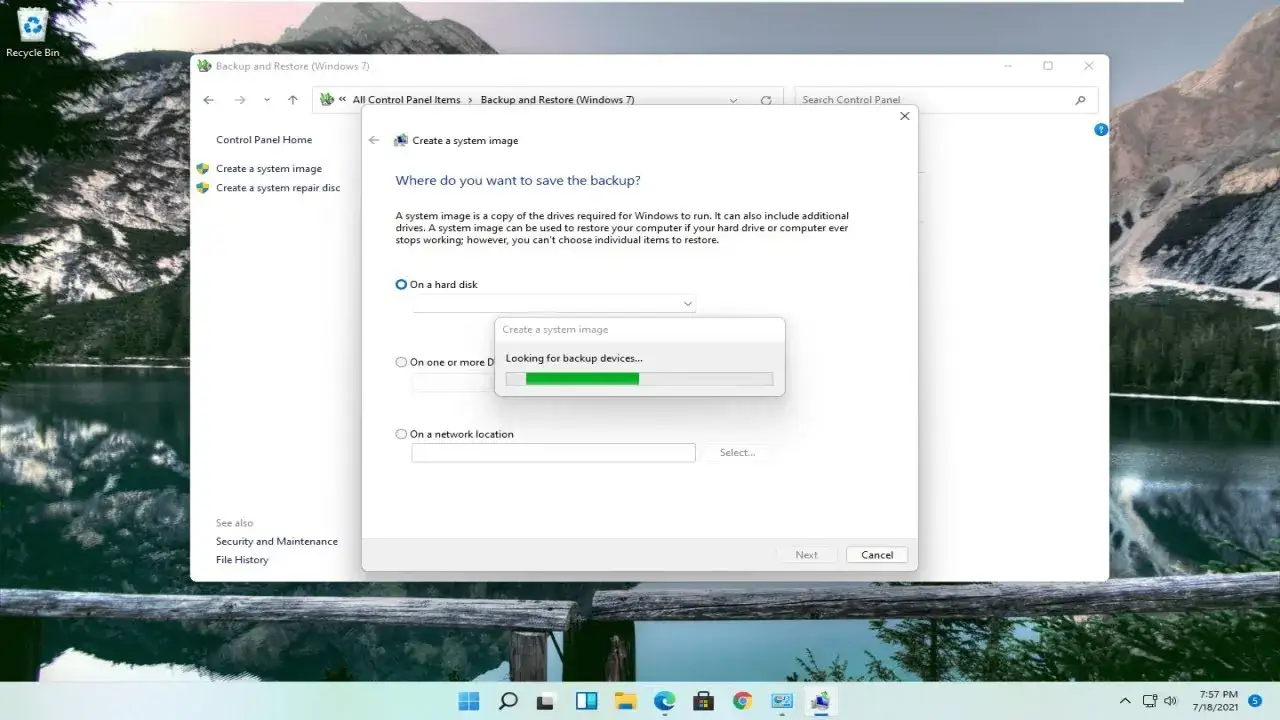The height and width of the screenshot is (720, 1280).
Task: Select On one or more DVDs option
Action: coord(401,363)
